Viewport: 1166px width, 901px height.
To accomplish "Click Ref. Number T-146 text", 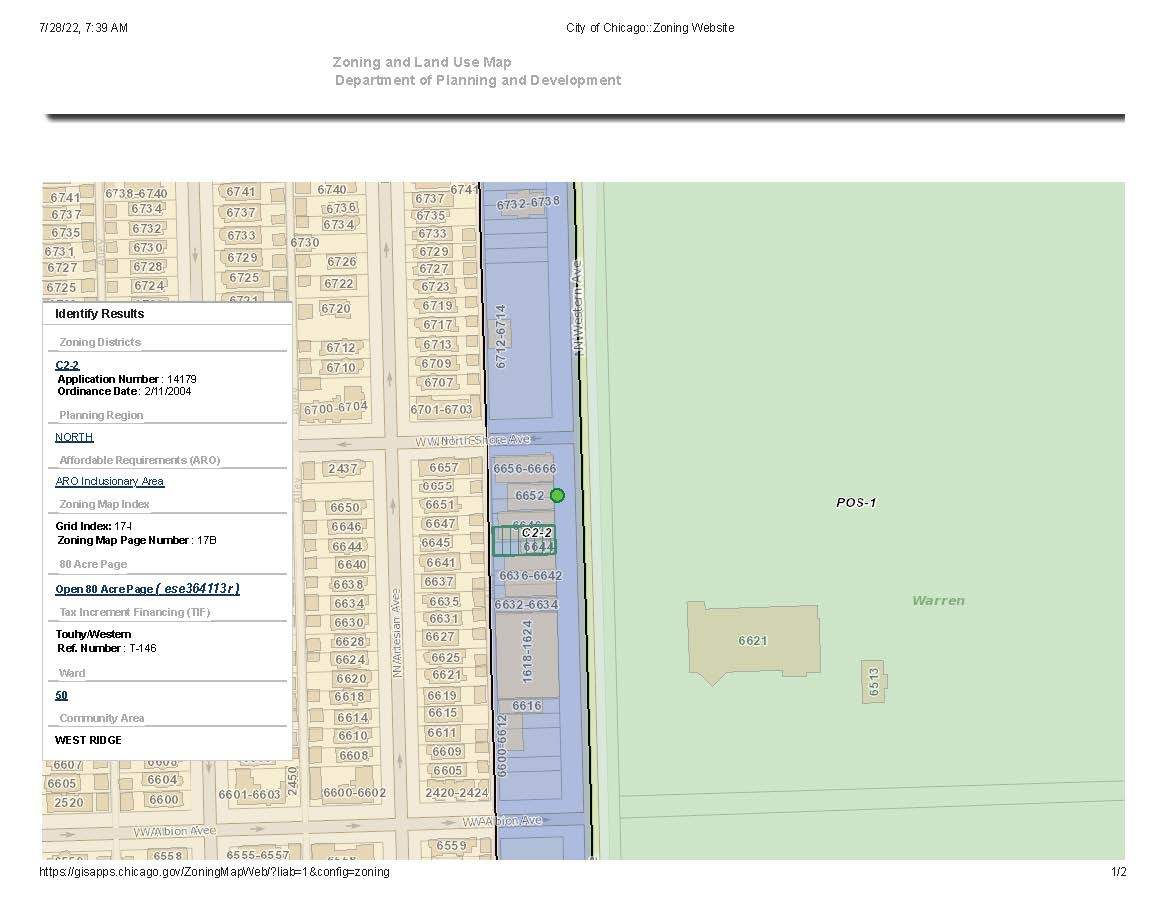I will [x=107, y=648].
